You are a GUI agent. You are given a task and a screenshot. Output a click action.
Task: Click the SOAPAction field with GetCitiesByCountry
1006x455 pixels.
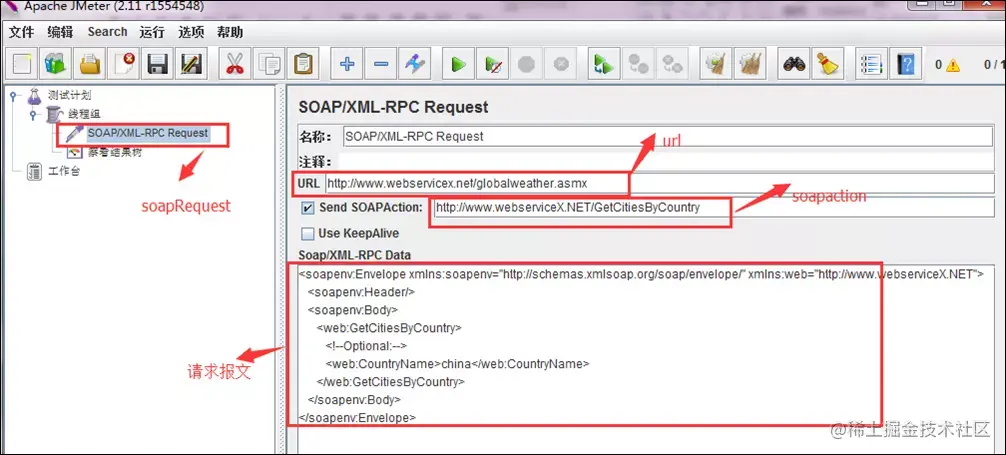[713, 208]
